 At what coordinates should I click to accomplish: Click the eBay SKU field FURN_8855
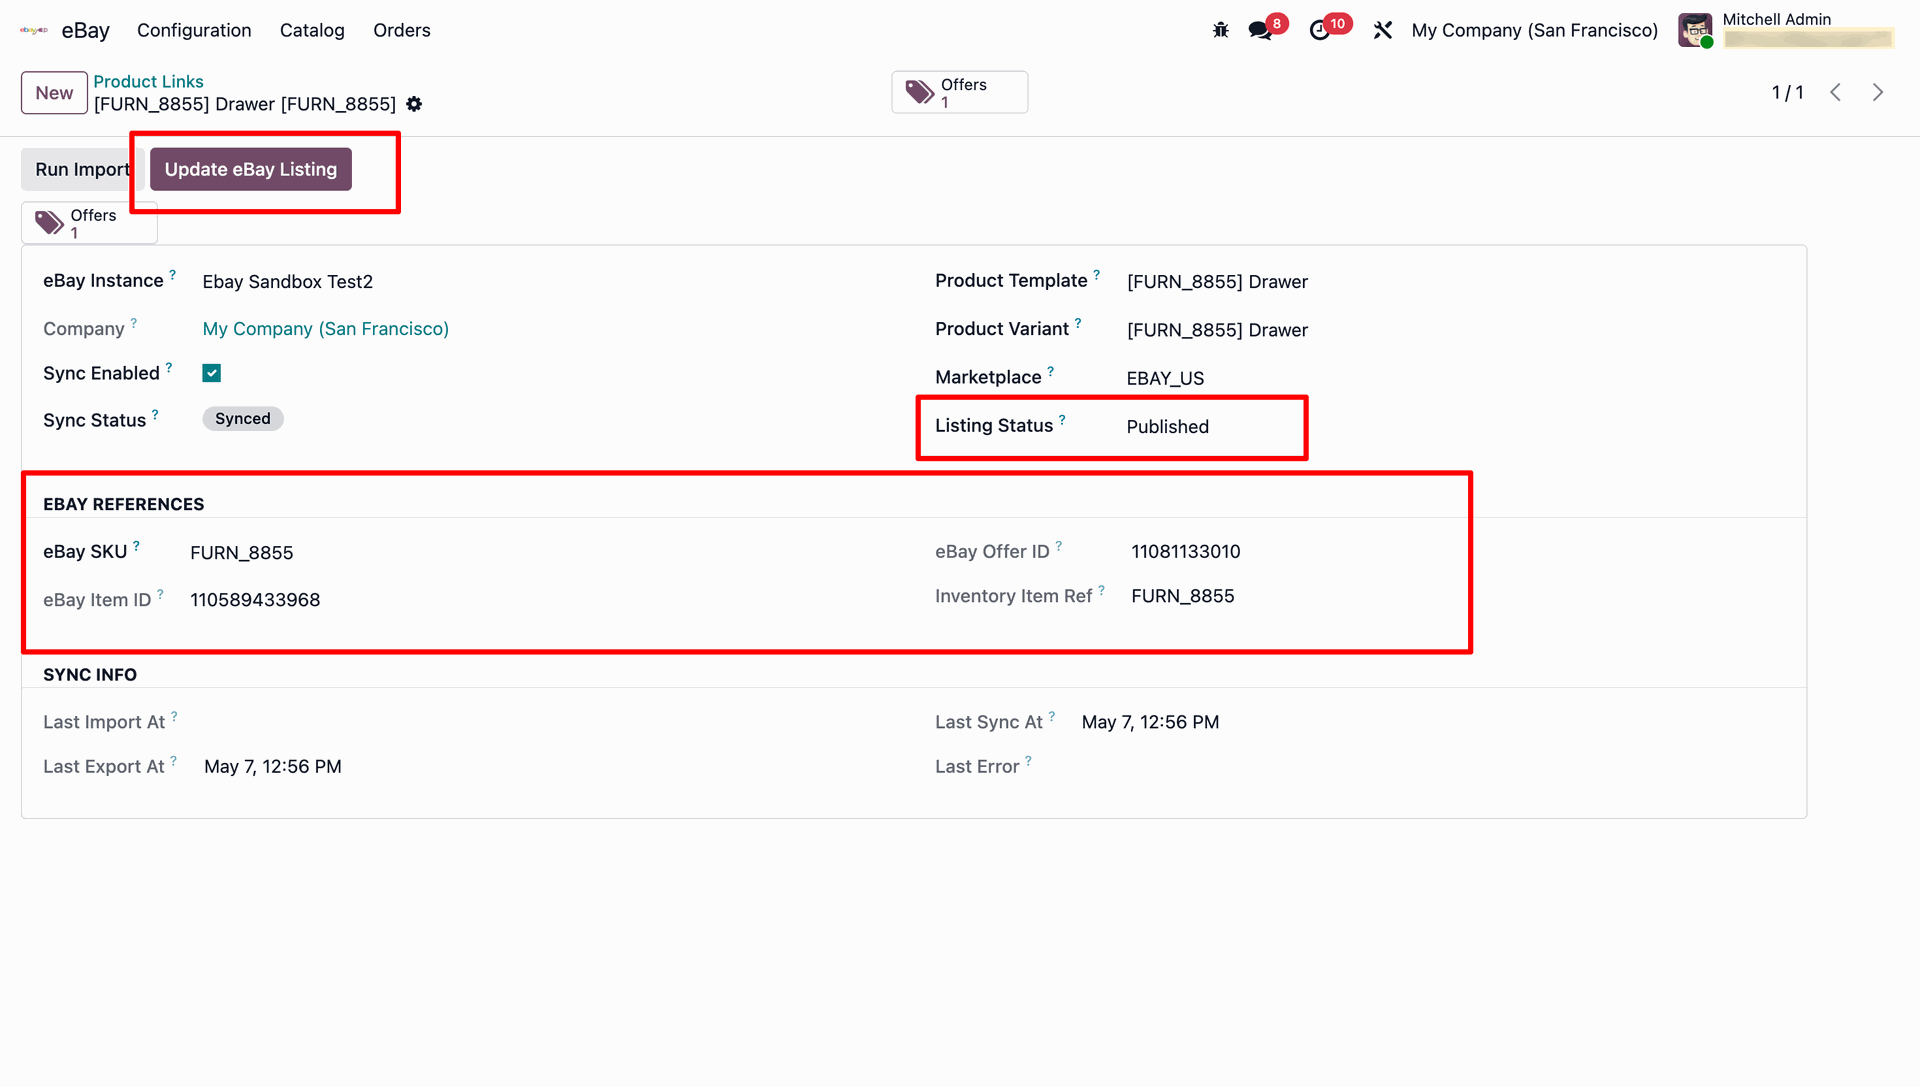pyautogui.click(x=242, y=553)
